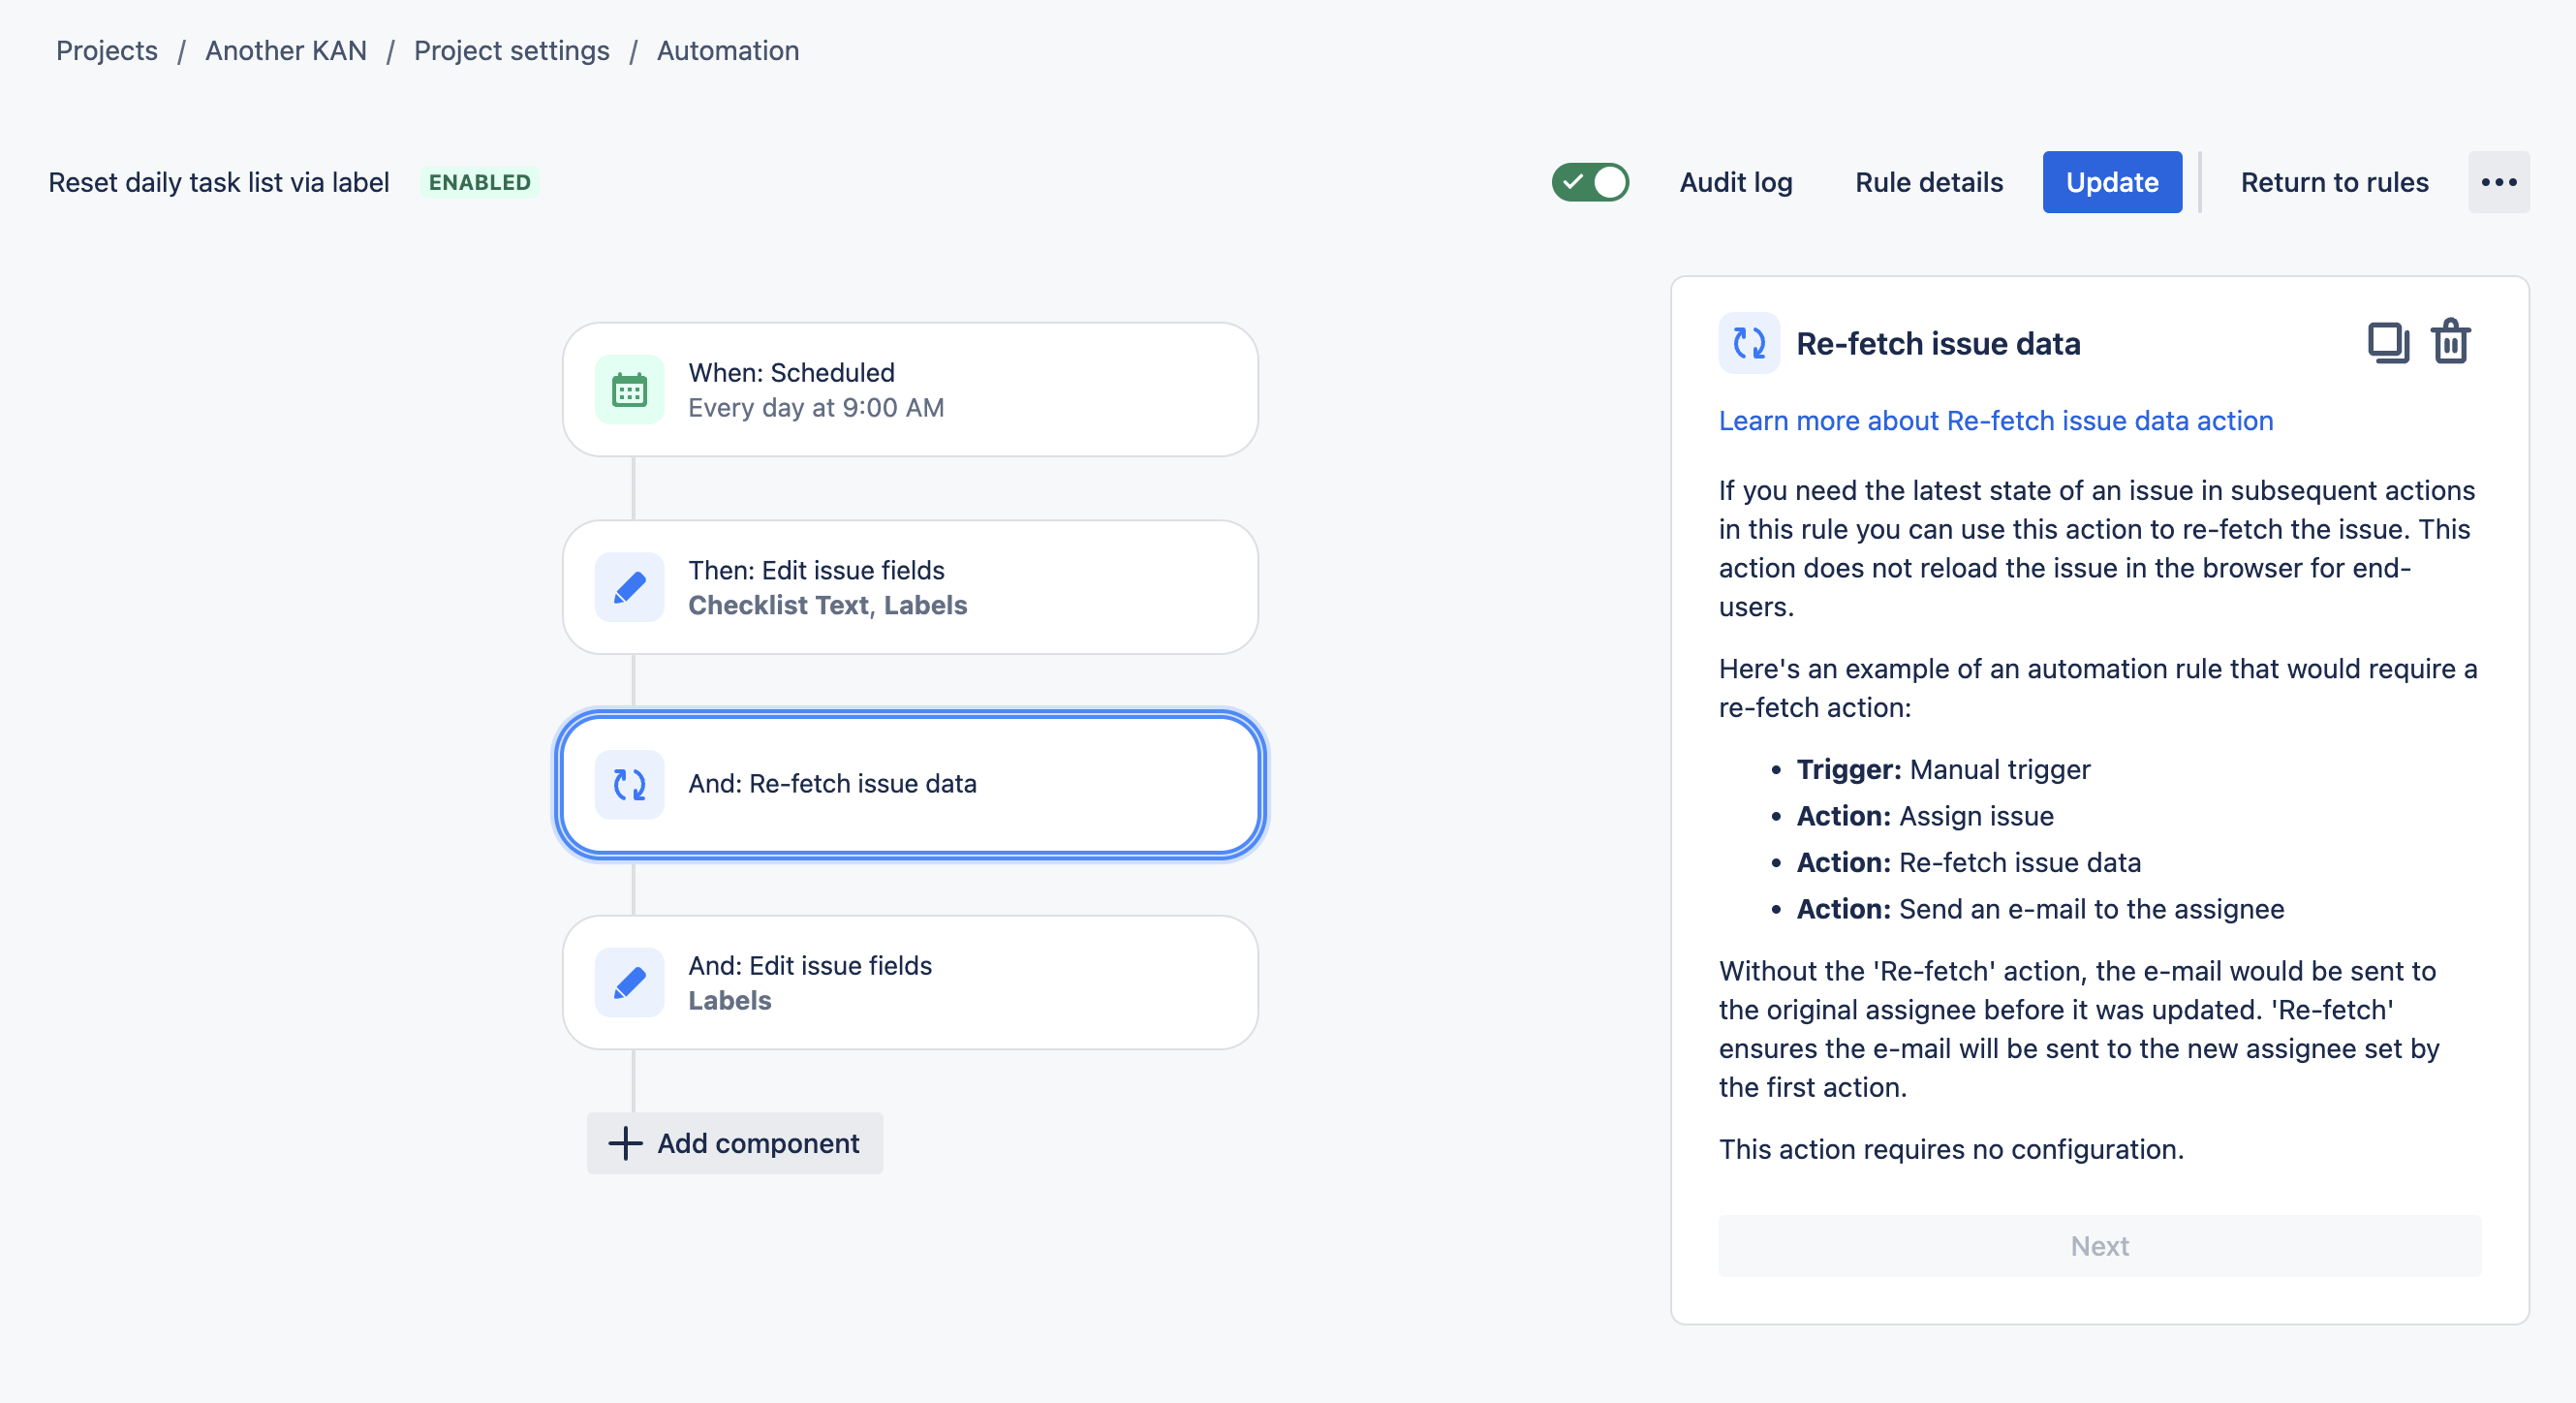Select the When: Scheduled trigger card
This screenshot has height=1403, width=2576.
[909, 390]
